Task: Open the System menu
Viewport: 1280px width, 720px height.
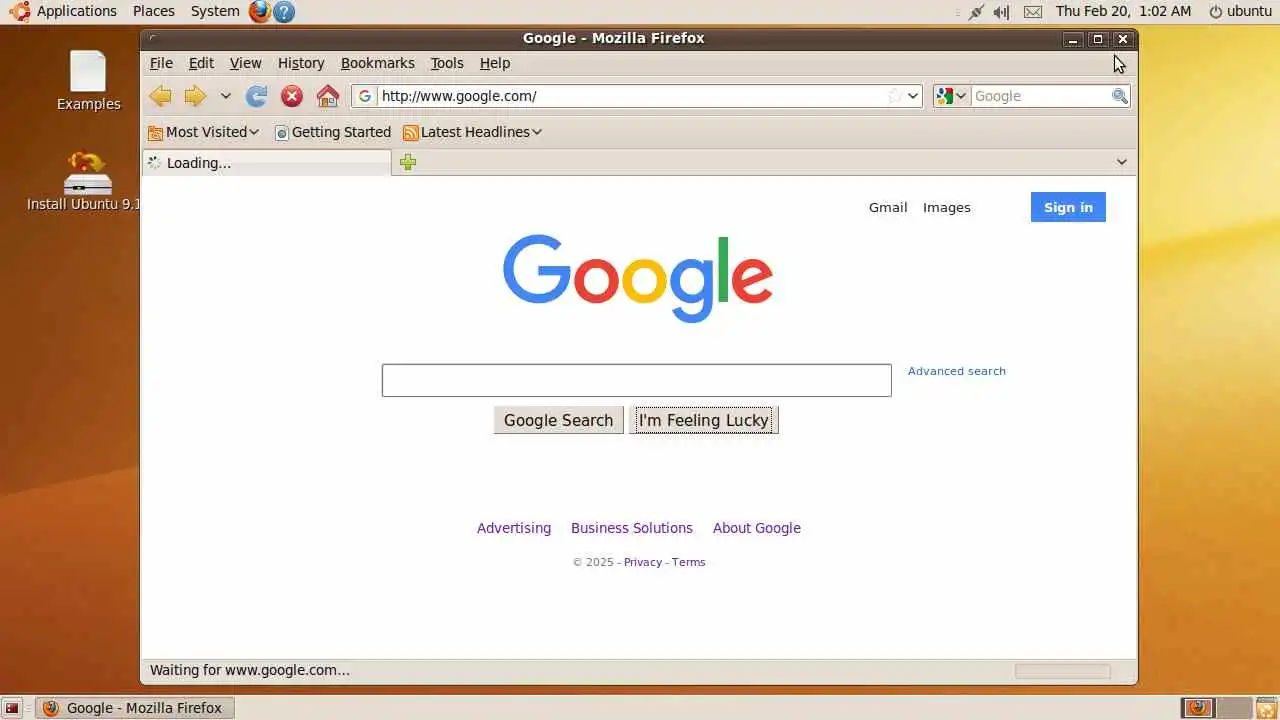Action: pos(215,11)
